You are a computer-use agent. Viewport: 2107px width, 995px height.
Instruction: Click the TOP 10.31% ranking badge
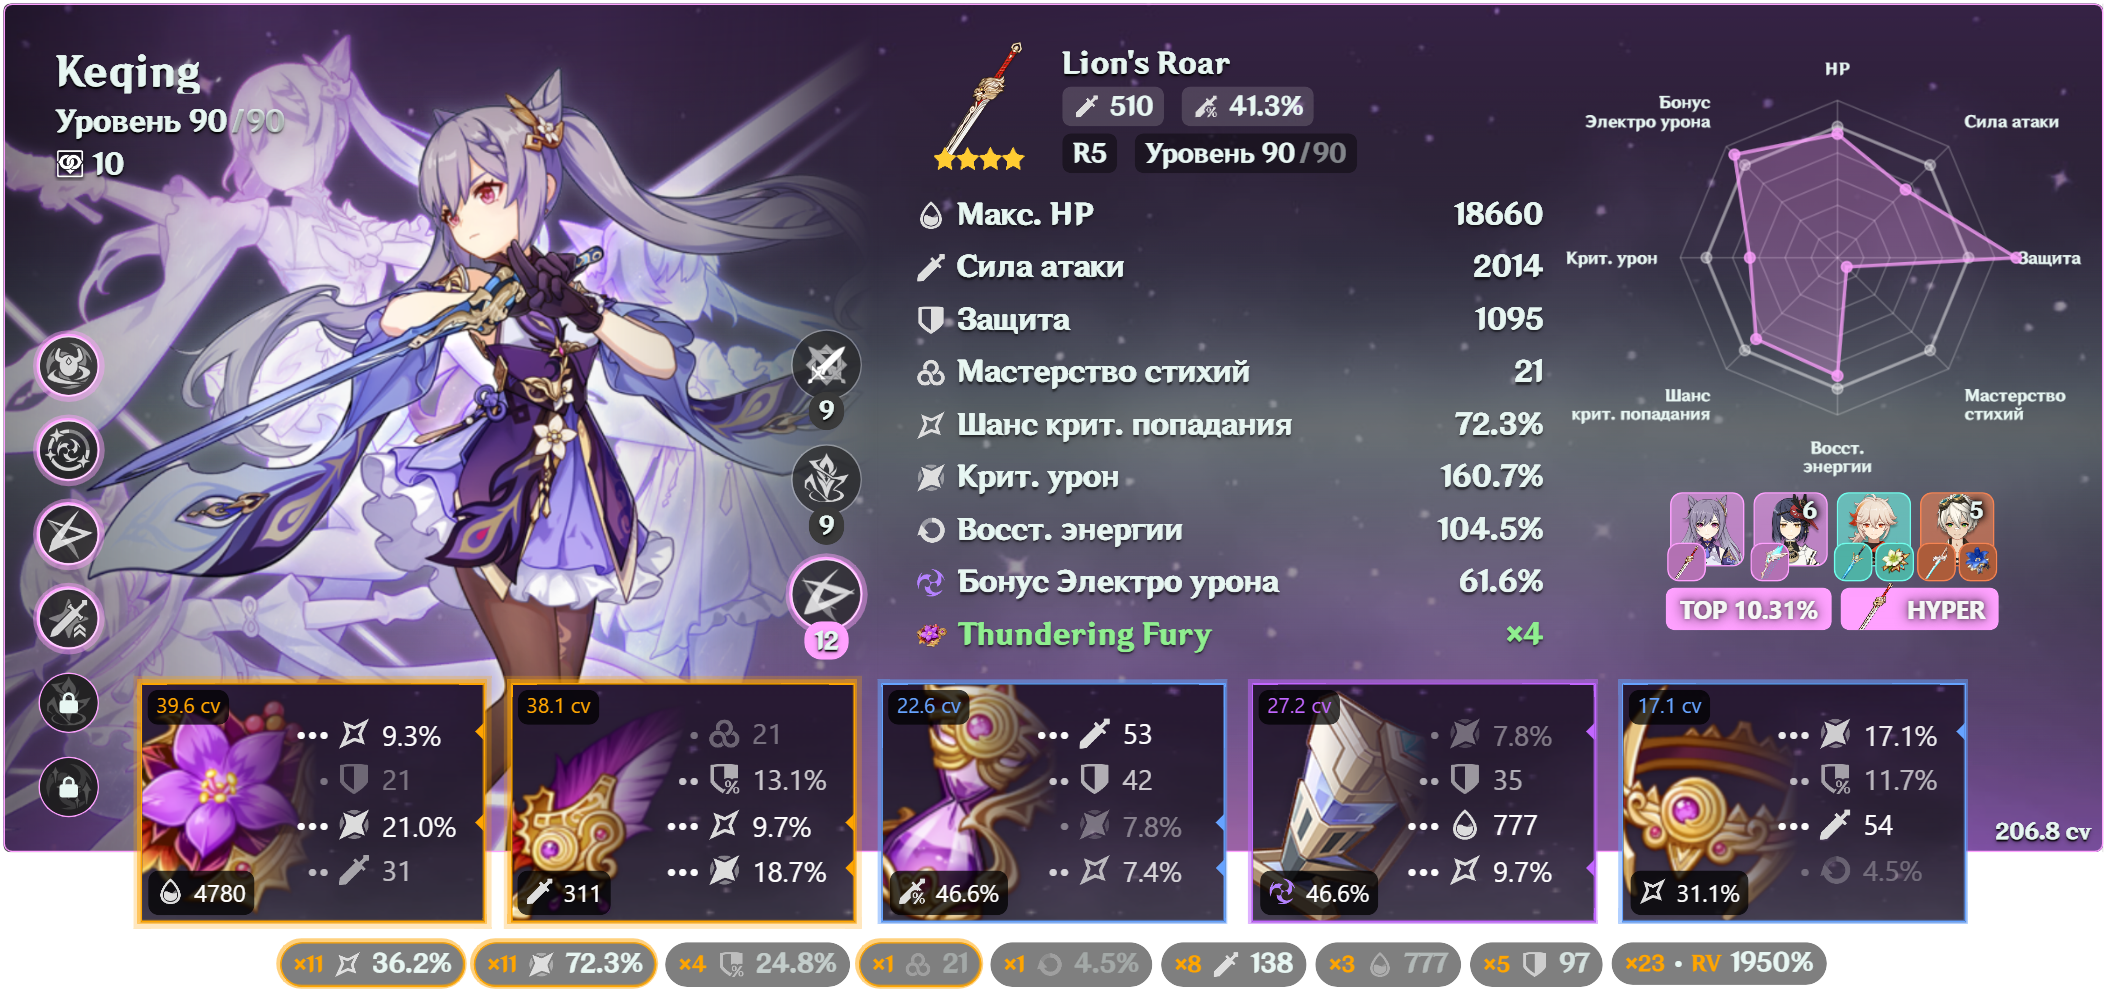1748,610
